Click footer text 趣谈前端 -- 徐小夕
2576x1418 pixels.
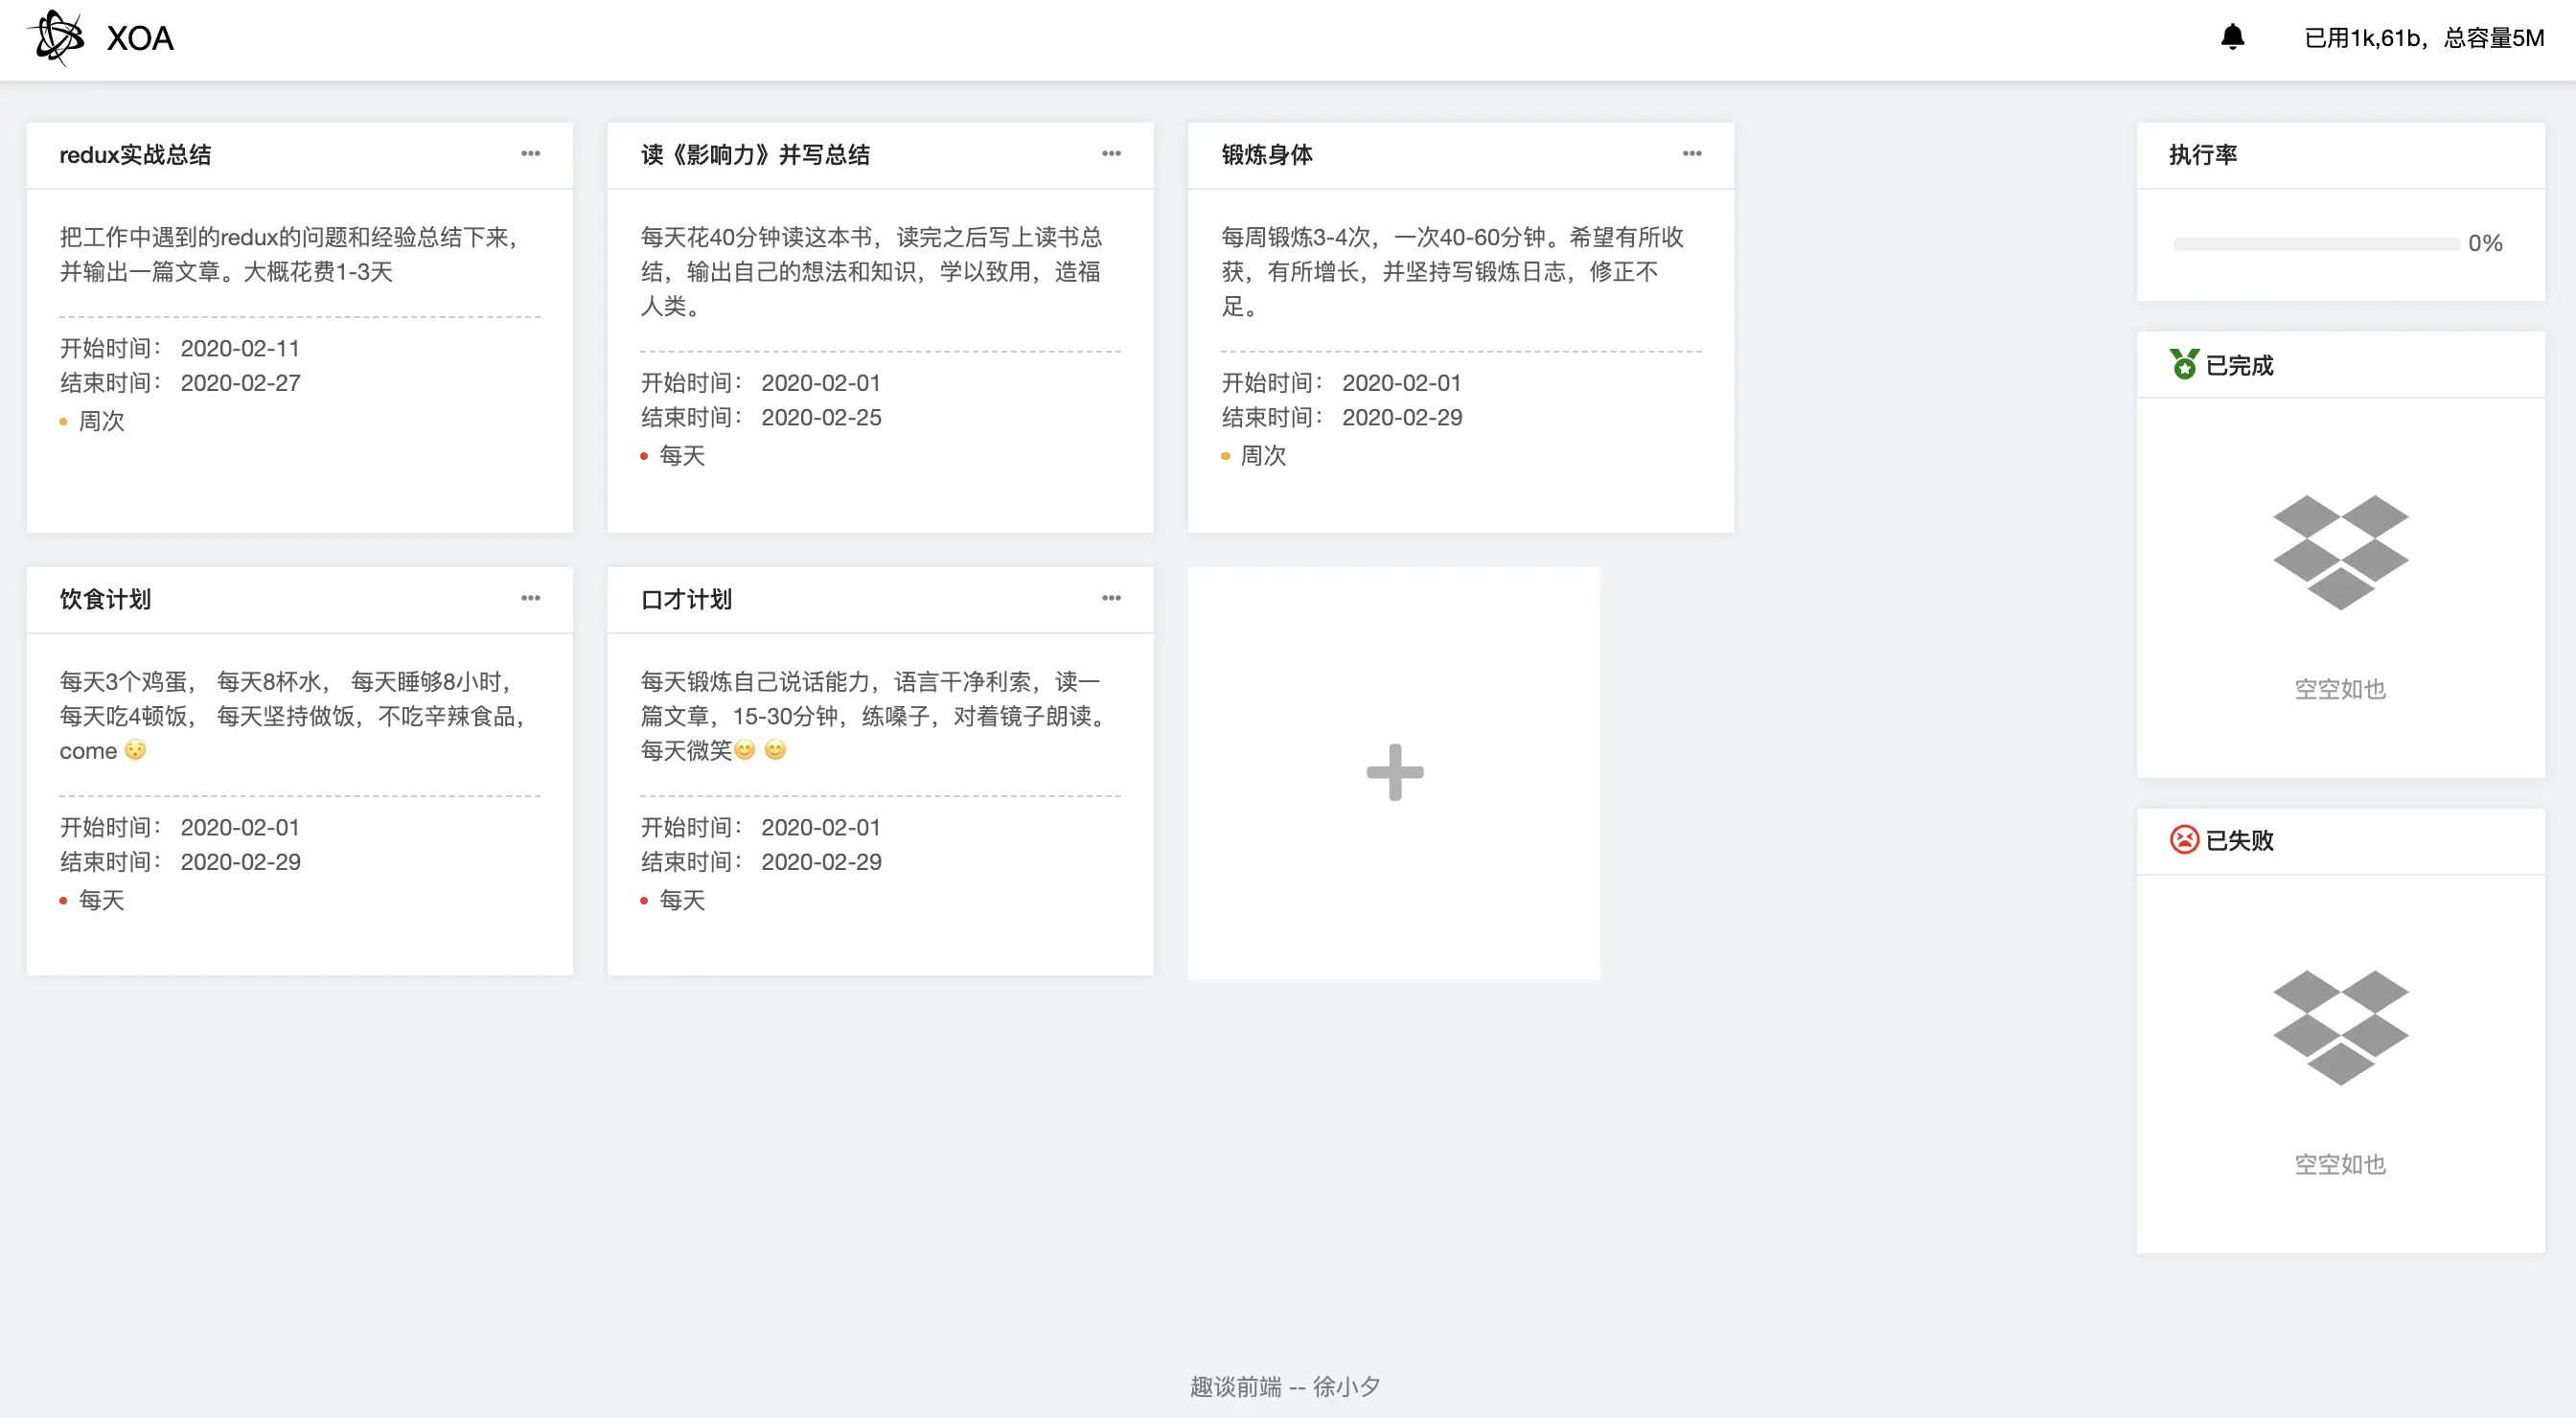[x=1285, y=1386]
